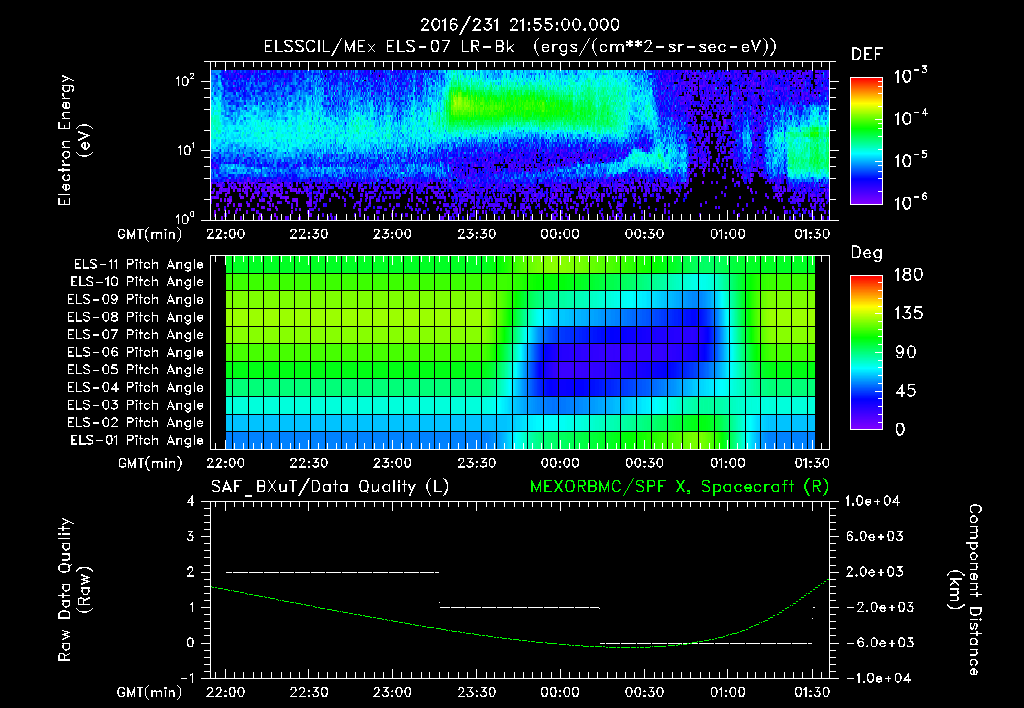The width and height of the screenshot is (1024, 708).
Task: Click the Raw Data Quality (Raw) axis title
Action: (x=74, y=590)
